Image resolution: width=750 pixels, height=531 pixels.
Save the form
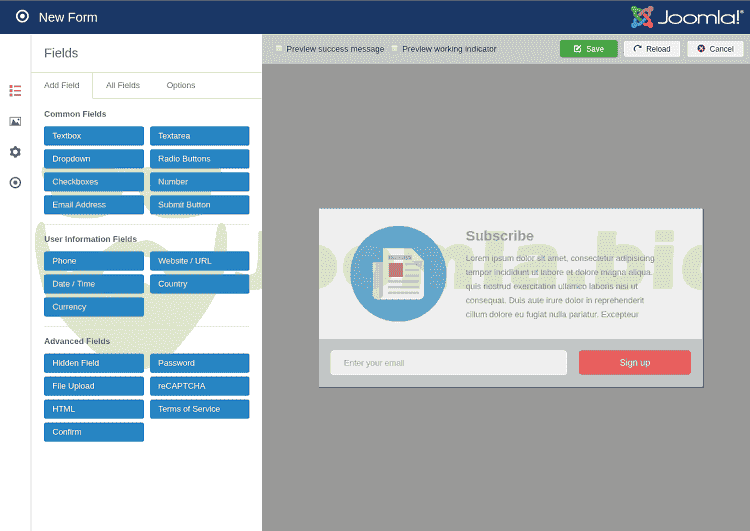(x=588, y=49)
